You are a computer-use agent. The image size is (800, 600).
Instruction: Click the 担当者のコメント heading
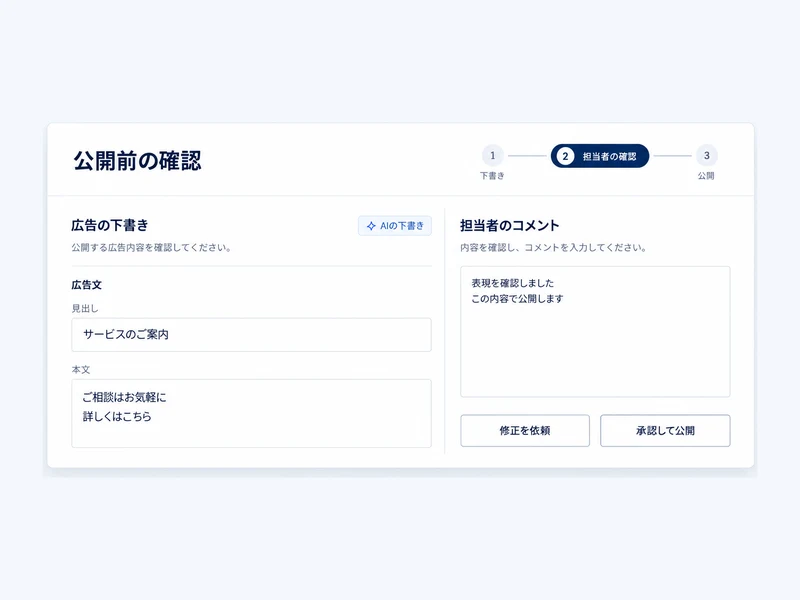click(x=510, y=225)
